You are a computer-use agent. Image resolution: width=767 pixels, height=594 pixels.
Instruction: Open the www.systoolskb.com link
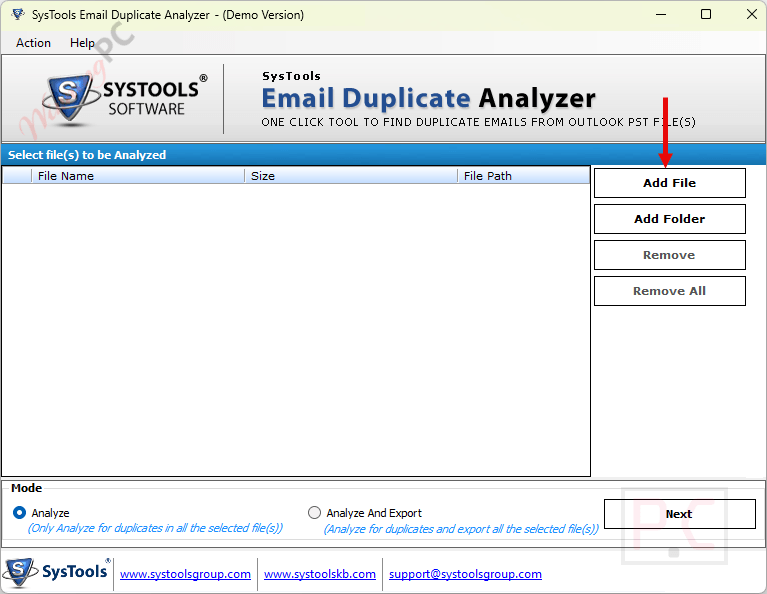coord(320,574)
